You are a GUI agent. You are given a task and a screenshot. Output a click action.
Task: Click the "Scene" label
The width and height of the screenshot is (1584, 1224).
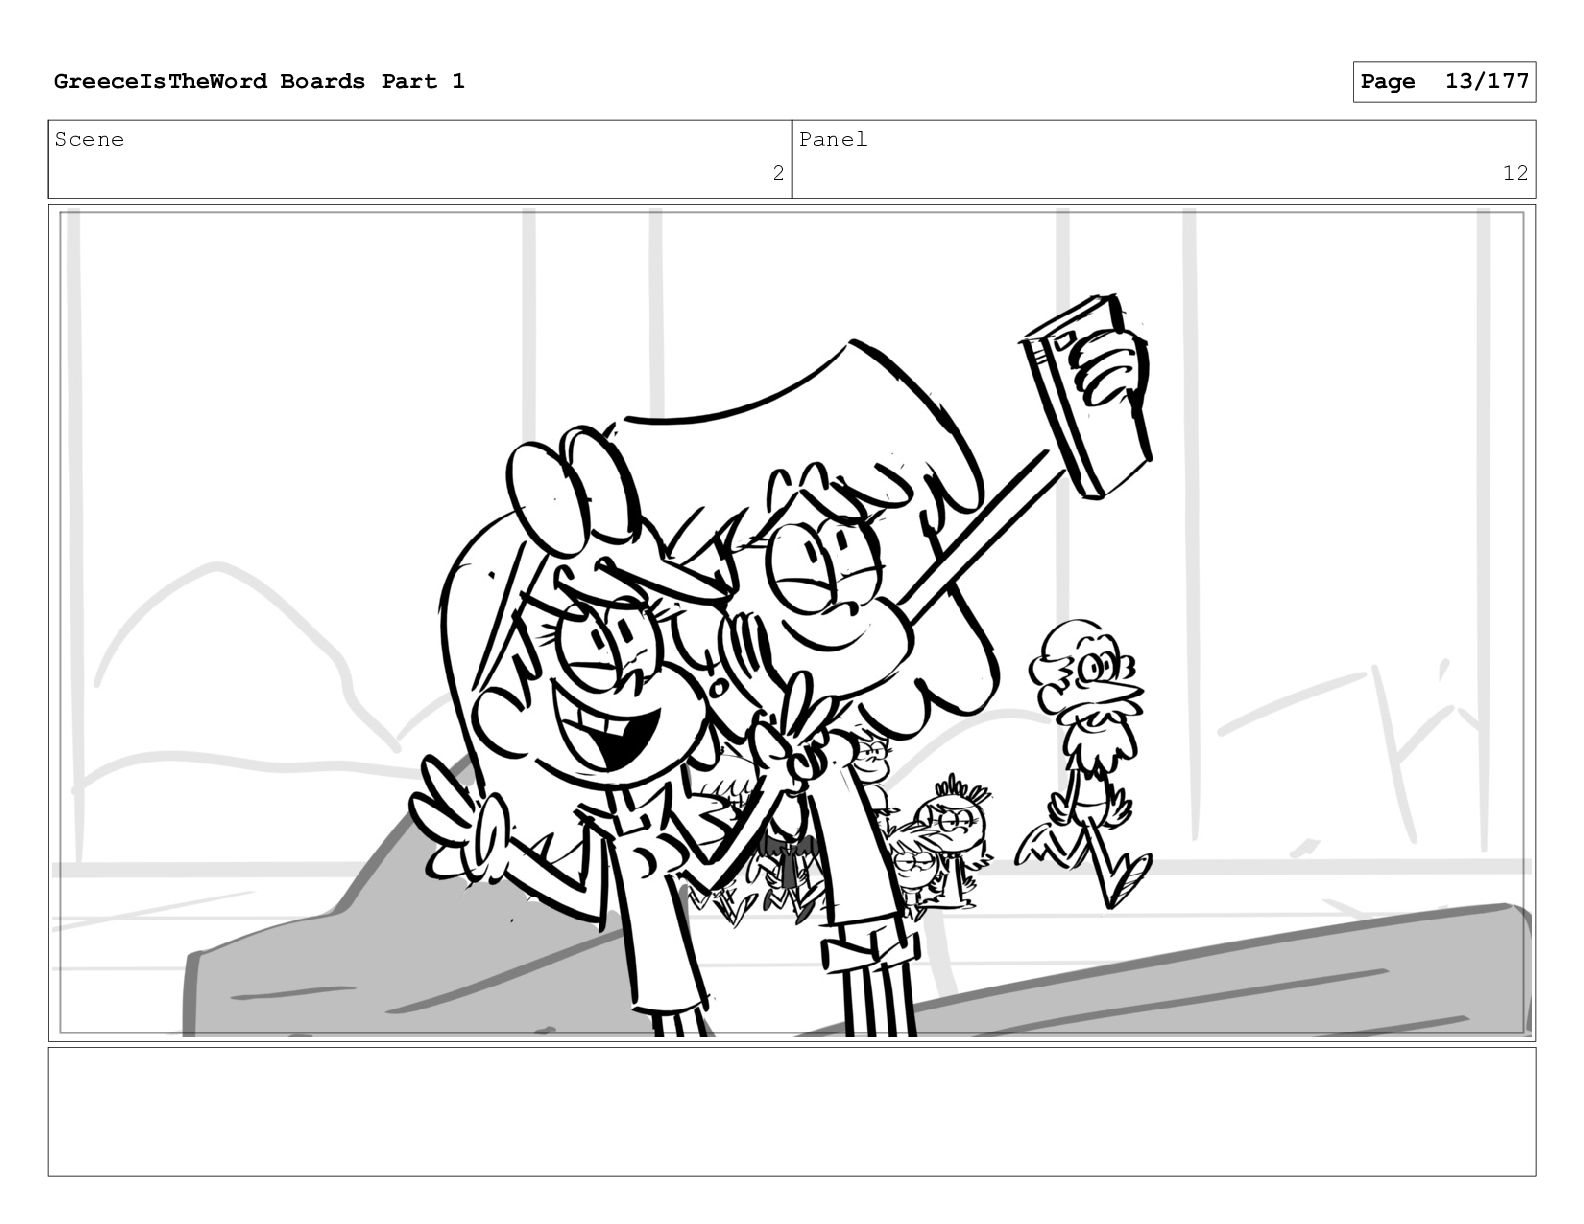pos(89,140)
